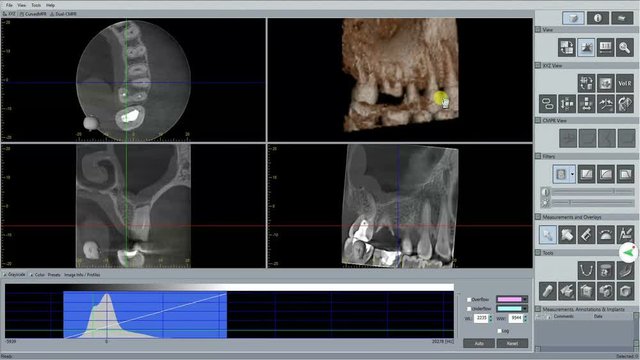Open the pink Overflow color dropdown
The image size is (640, 360).
pos(512,300)
